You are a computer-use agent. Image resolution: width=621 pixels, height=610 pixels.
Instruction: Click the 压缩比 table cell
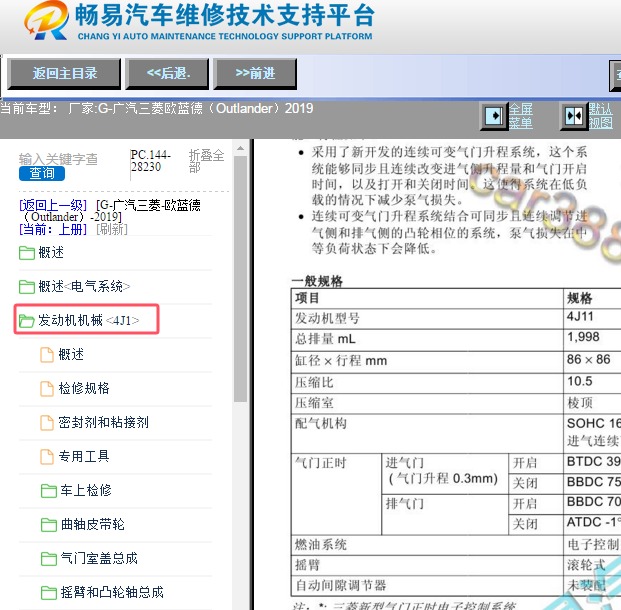tap(427, 383)
